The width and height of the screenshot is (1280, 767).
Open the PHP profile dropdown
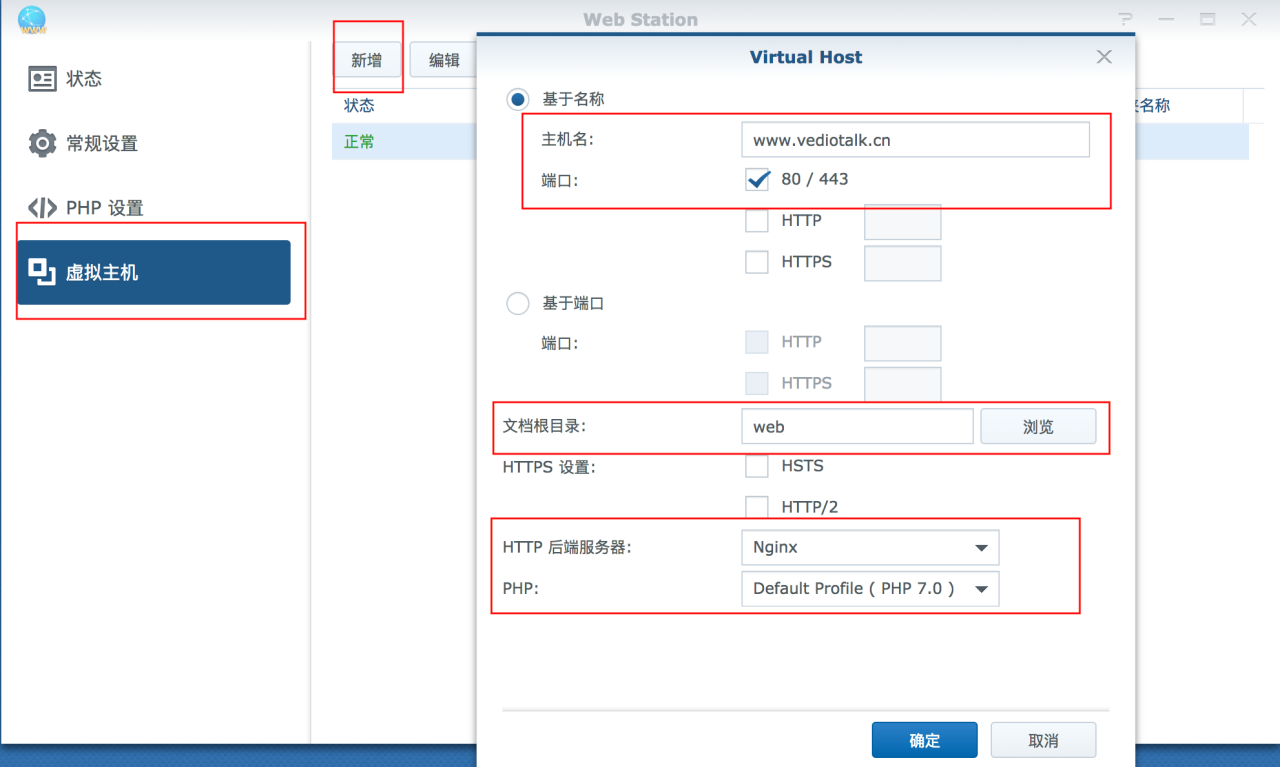pyautogui.click(x=869, y=588)
